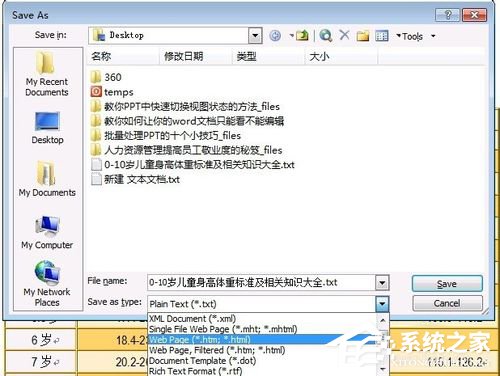
Task: Select the temps item
Action: coord(112,92)
